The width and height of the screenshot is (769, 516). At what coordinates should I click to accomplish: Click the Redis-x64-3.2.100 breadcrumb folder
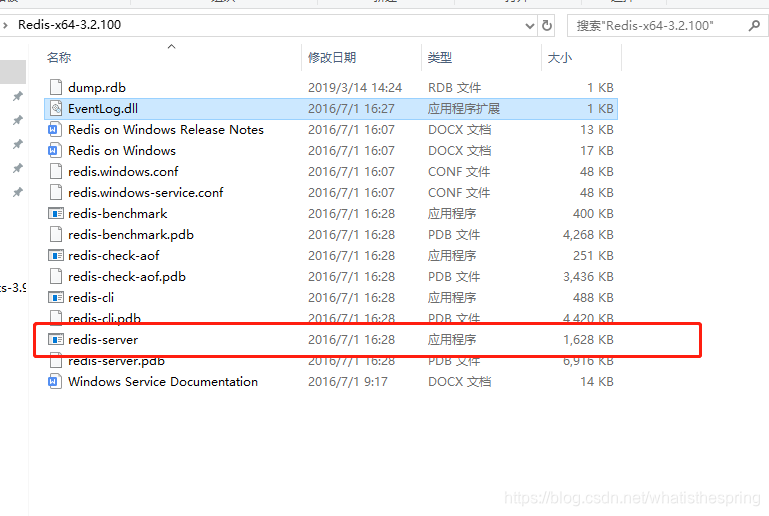(x=70, y=25)
